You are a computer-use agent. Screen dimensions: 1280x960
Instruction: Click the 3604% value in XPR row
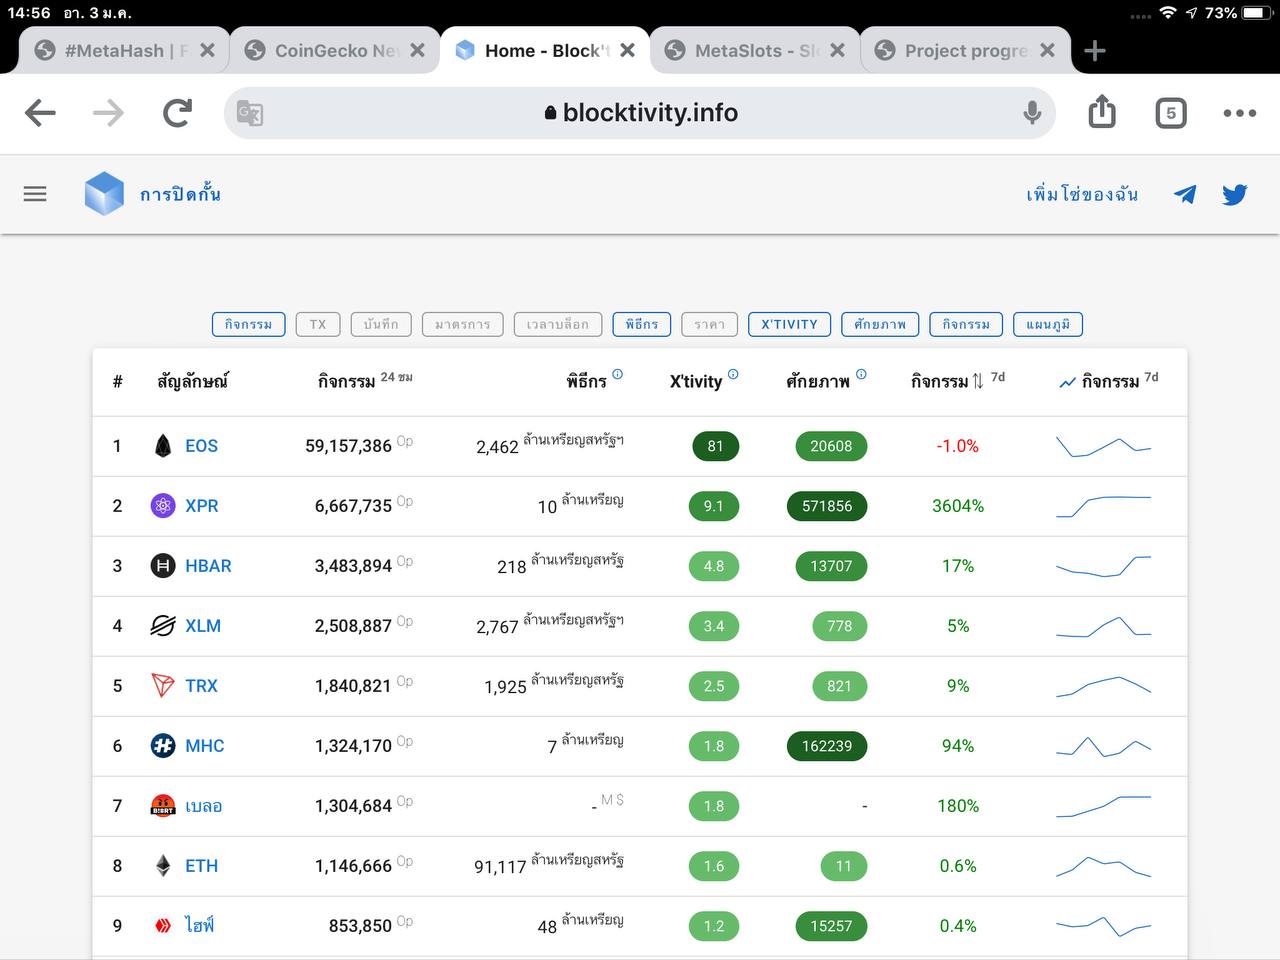point(958,506)
